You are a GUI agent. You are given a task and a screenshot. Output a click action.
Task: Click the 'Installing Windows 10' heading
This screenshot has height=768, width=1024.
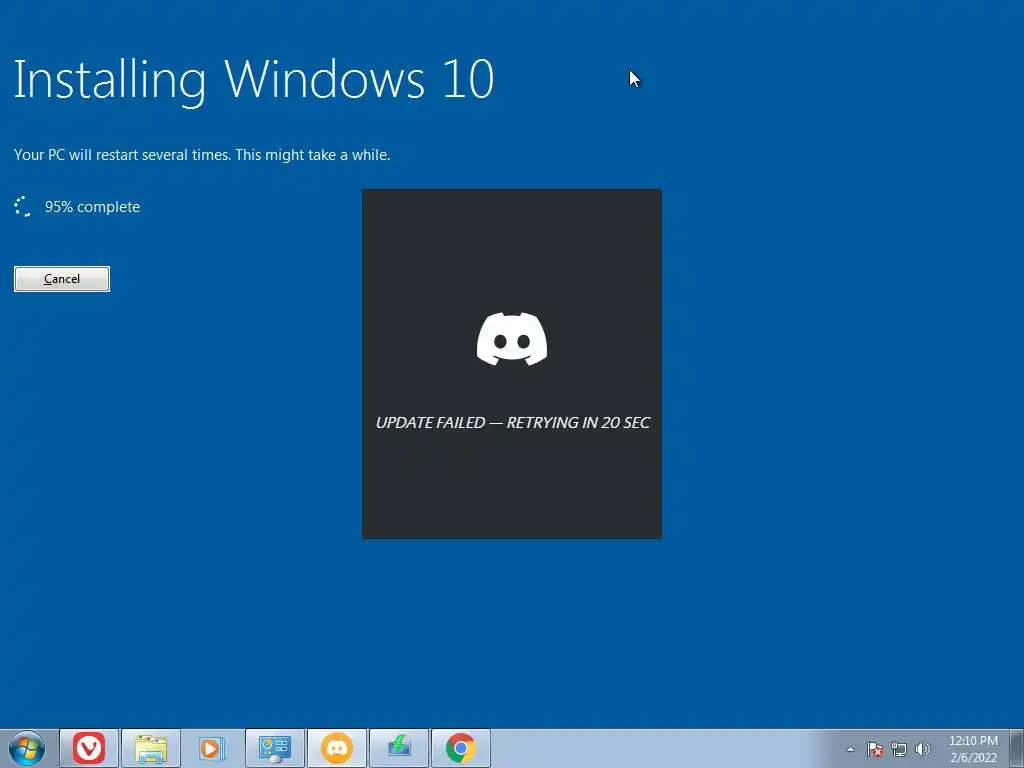pyautogui.click(x=253, y=80)
